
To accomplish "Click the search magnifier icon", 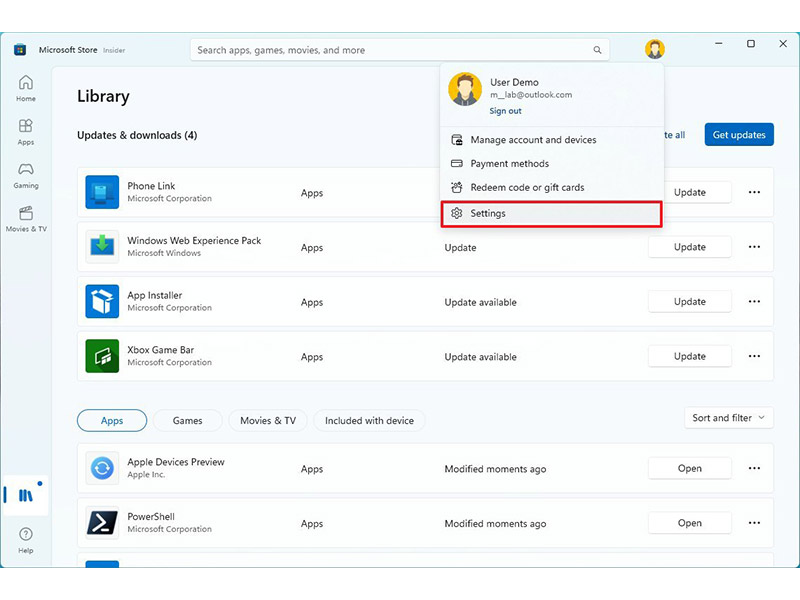I will tap(597, 50).
